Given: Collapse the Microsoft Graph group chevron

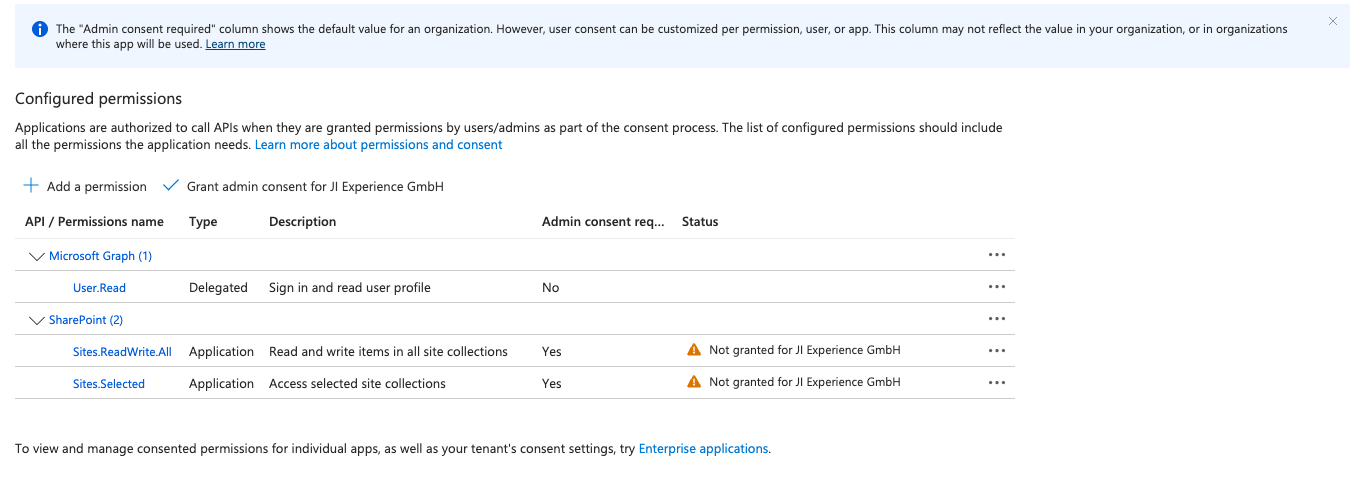Looking at the screenshot, I should coord(38,257).
